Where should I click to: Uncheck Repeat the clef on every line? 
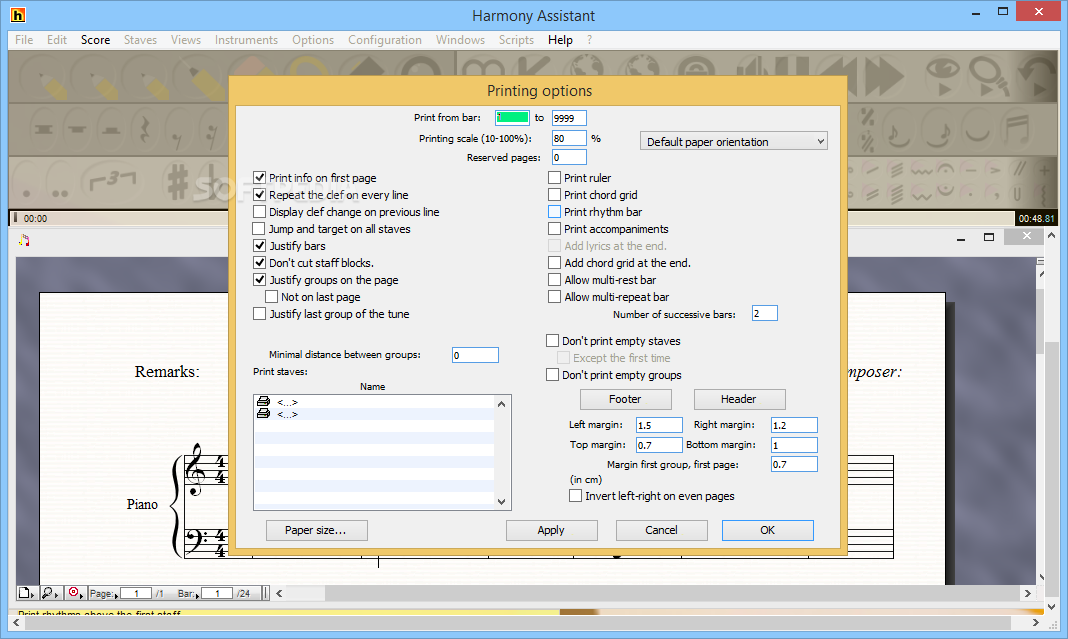click(x=260, y=195)
